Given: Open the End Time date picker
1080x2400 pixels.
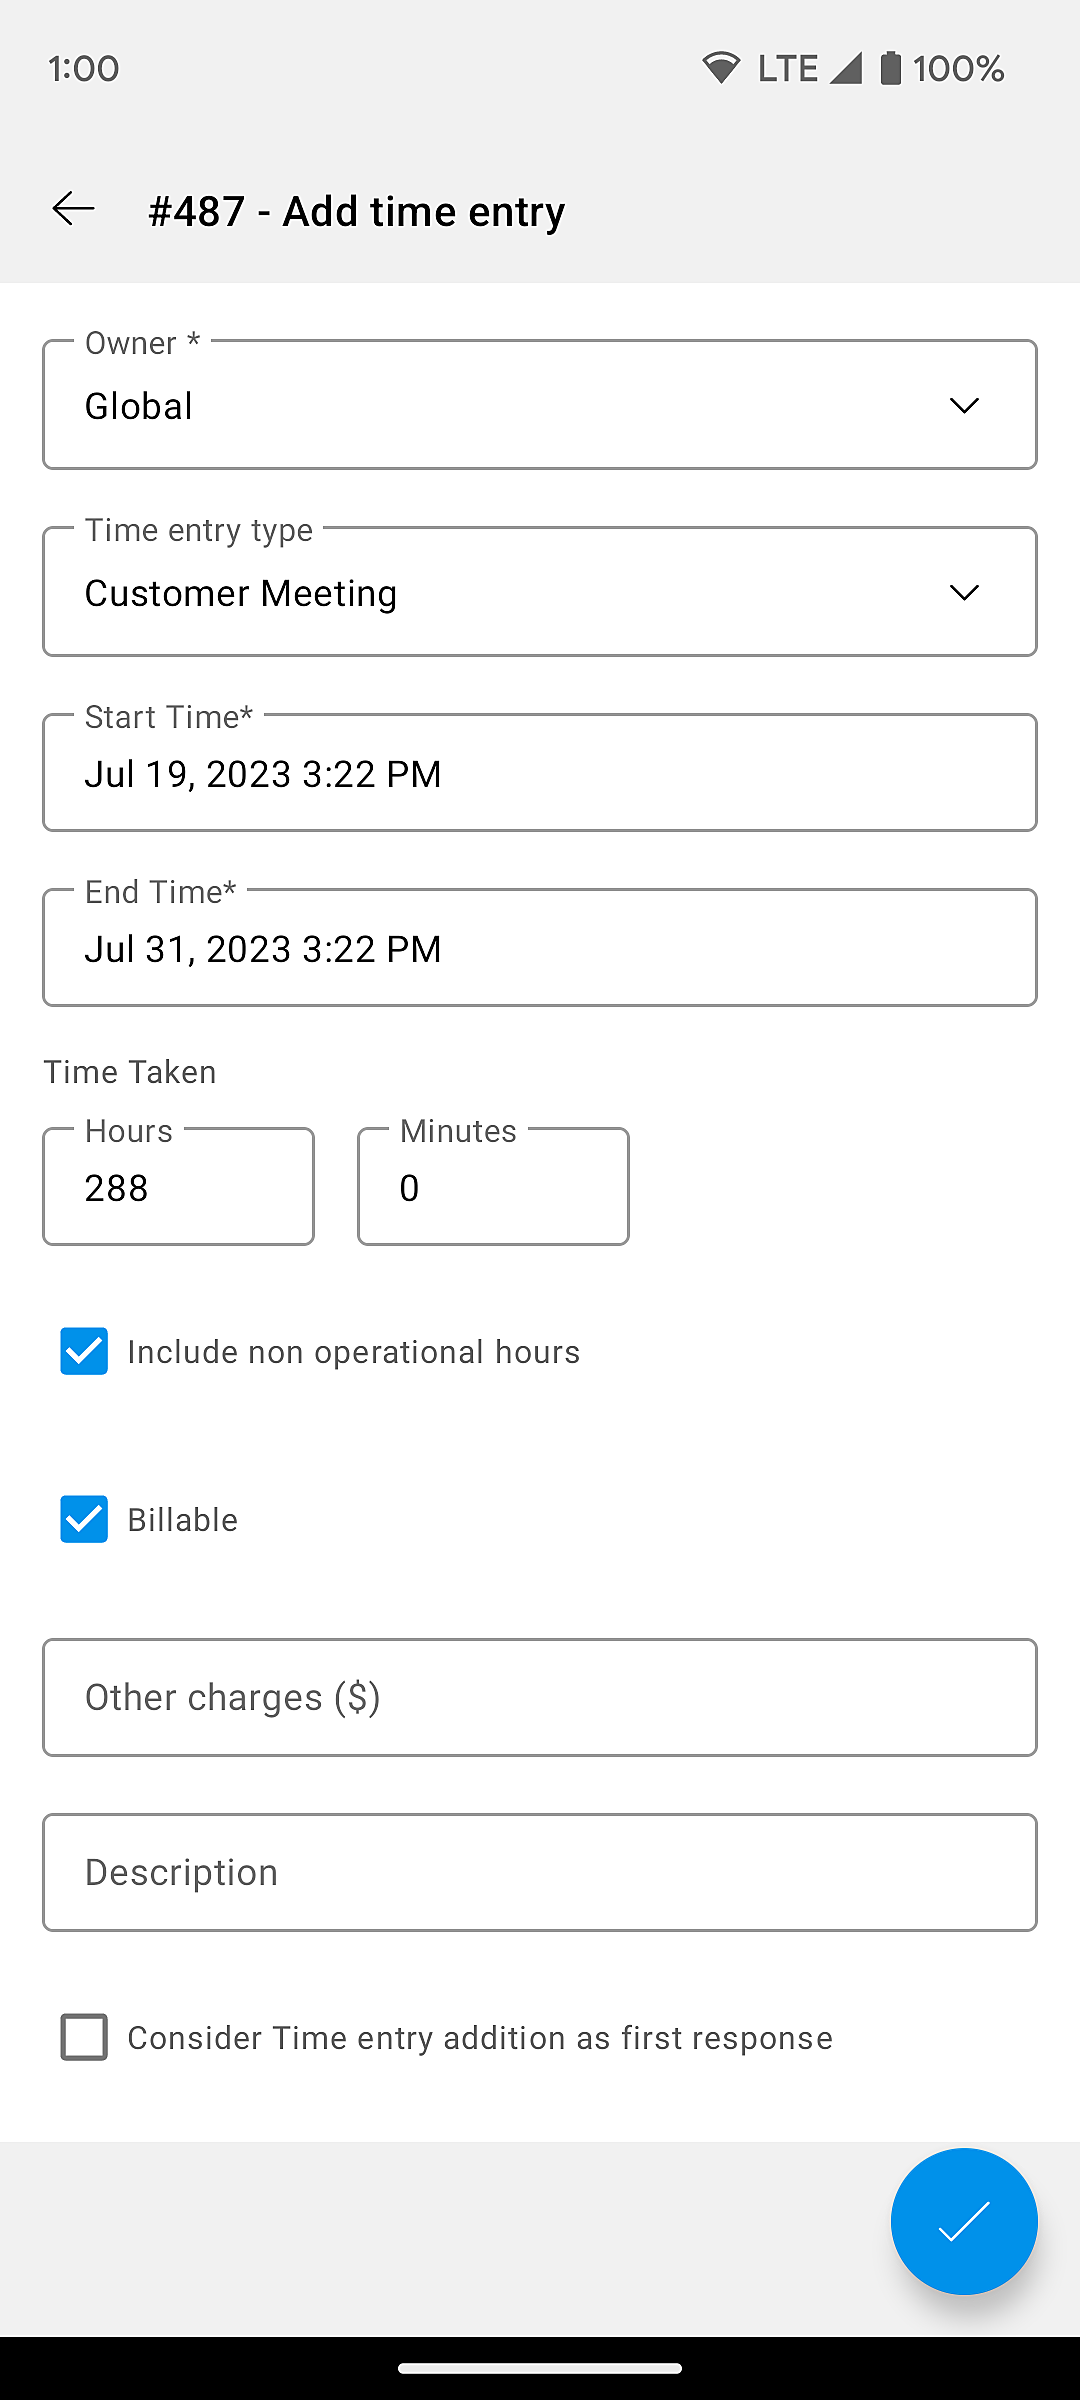Looking at the screenshot, I should pos(539,948).
